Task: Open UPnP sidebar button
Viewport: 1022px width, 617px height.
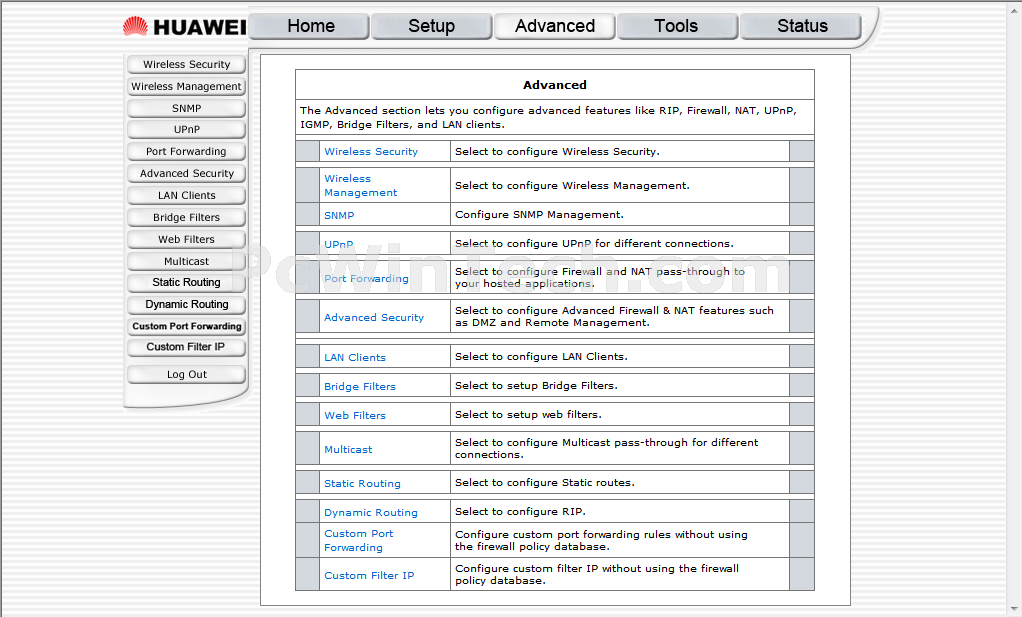Action: (x=186, y=130)
